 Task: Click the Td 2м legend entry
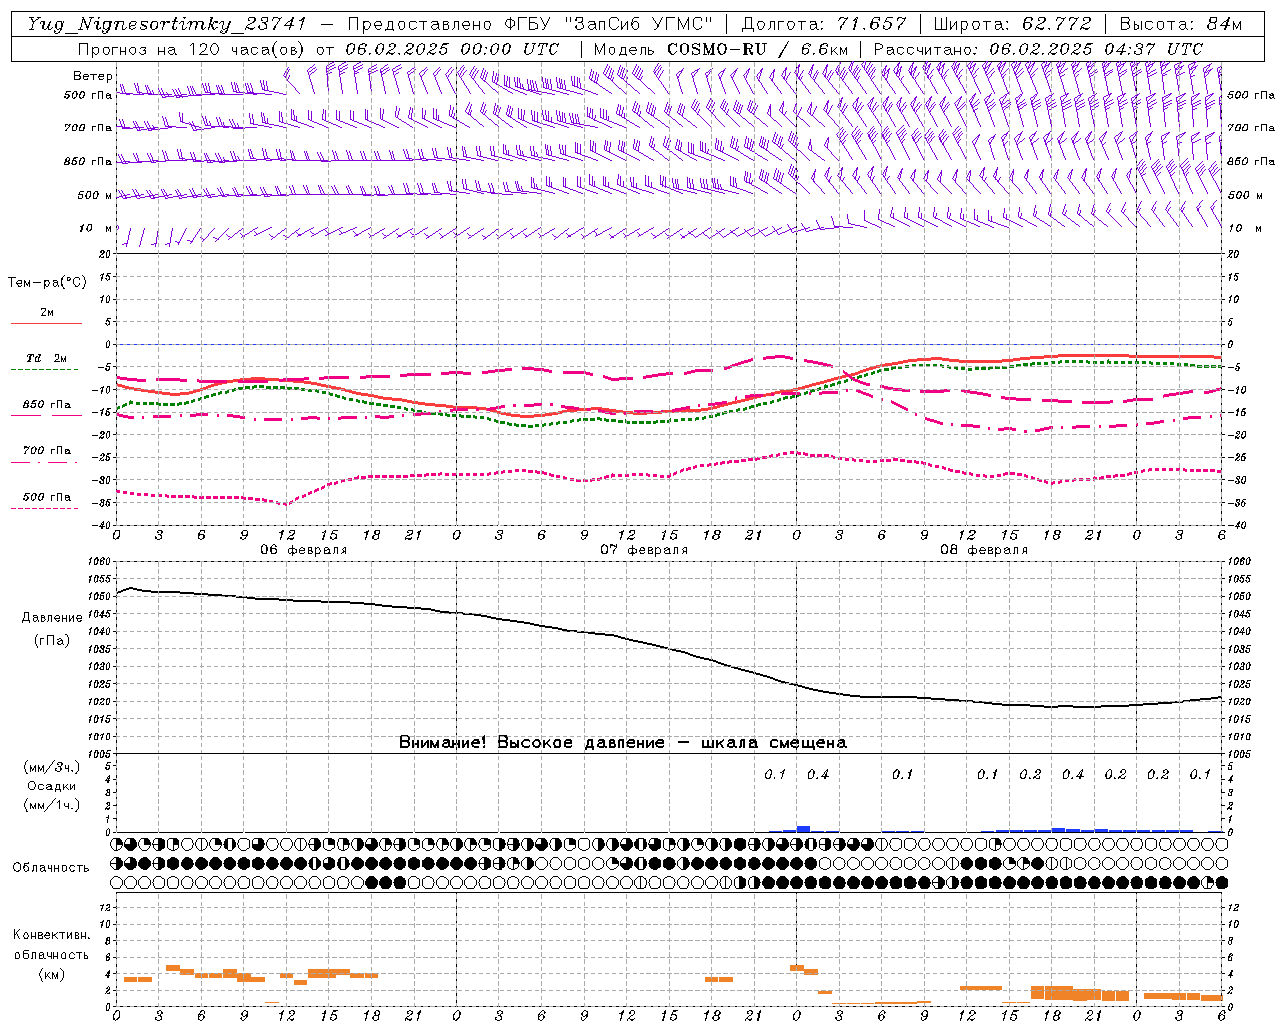pyautogui.click(x=46, y=358)
